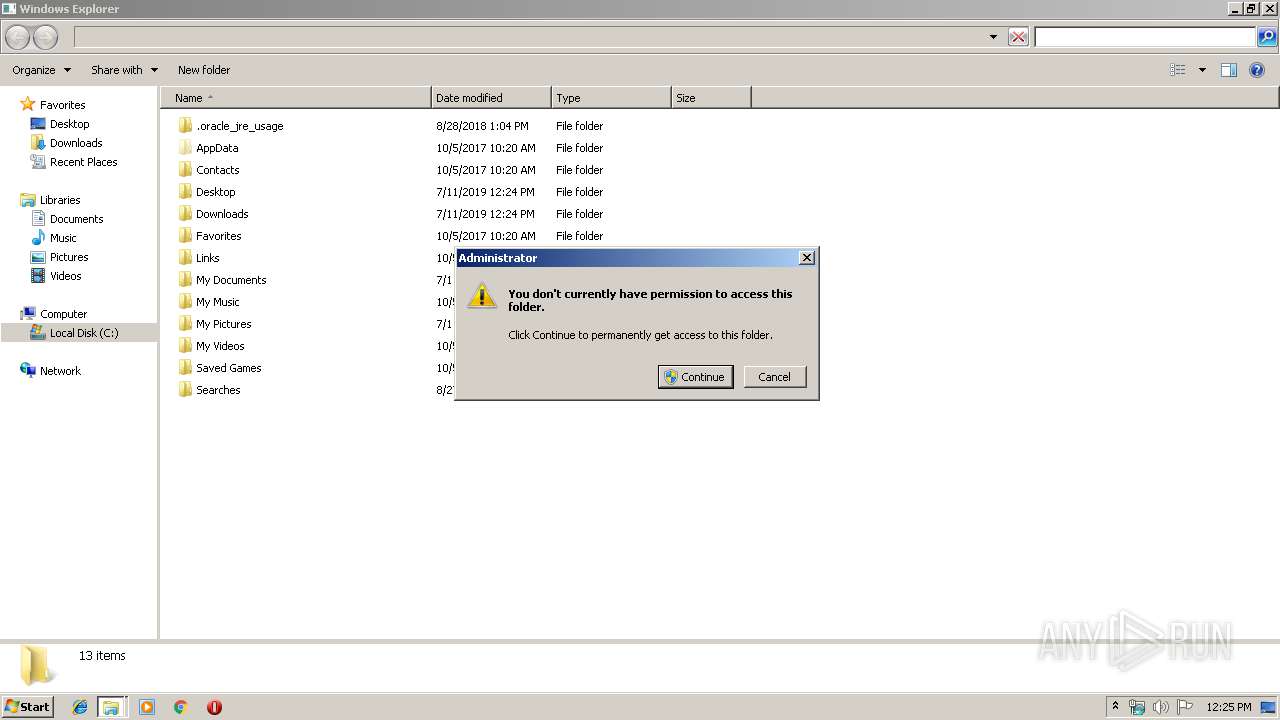Expand the address bar history dropdown
The height and width of the screenshot is (720, 1280).
[993, 37]
